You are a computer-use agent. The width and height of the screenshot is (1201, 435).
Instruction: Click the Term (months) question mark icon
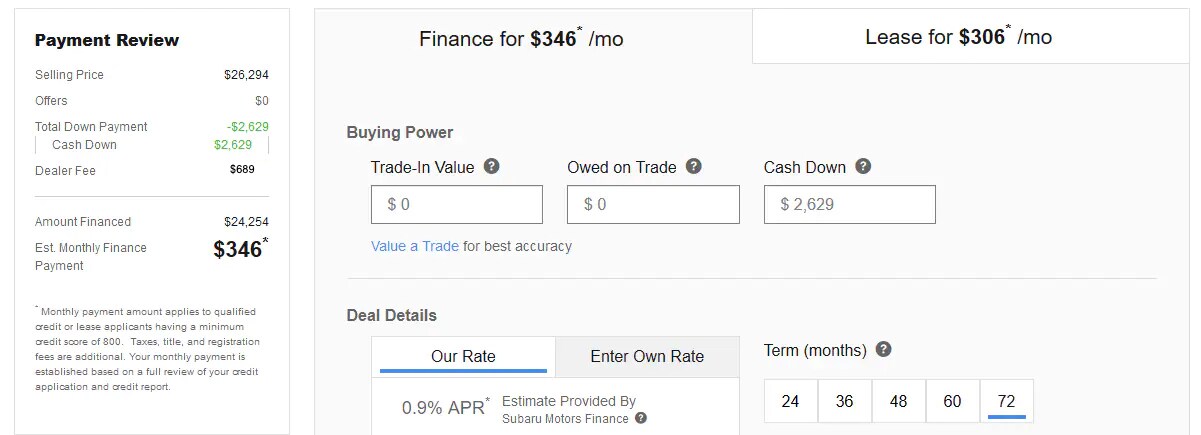click(x=883, y=350)
